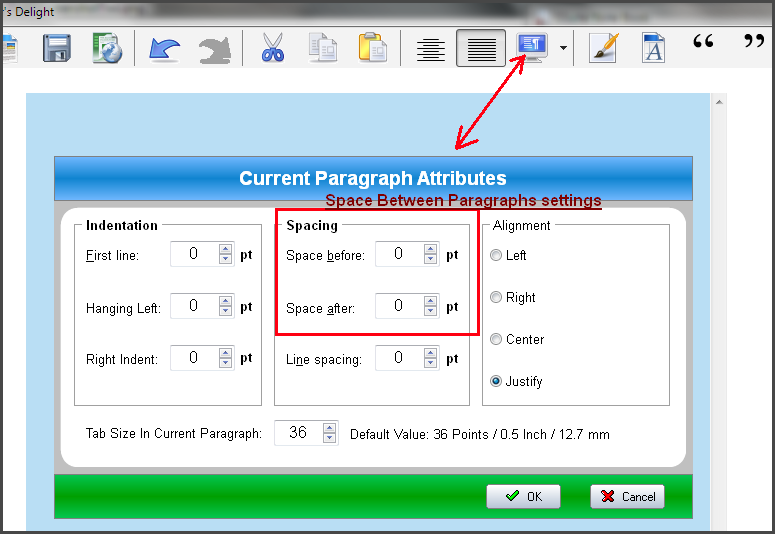The width and height of the screenshot is (775, 534).
Task: Increase Tab Size In Current Paragraph
Action: (x=330, y=428)
